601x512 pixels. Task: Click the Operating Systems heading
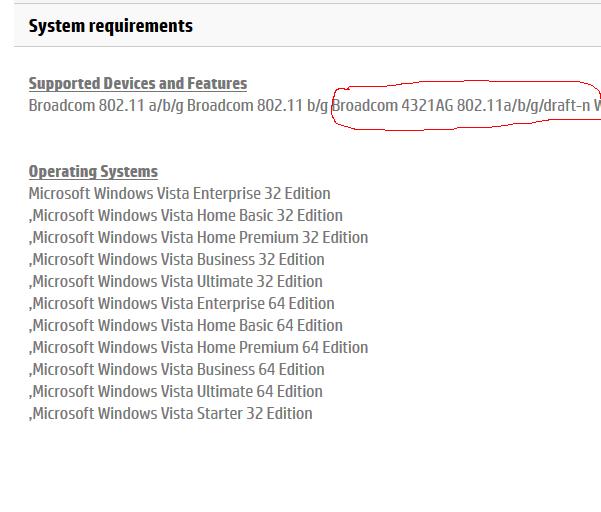click(x=93, y=172)
